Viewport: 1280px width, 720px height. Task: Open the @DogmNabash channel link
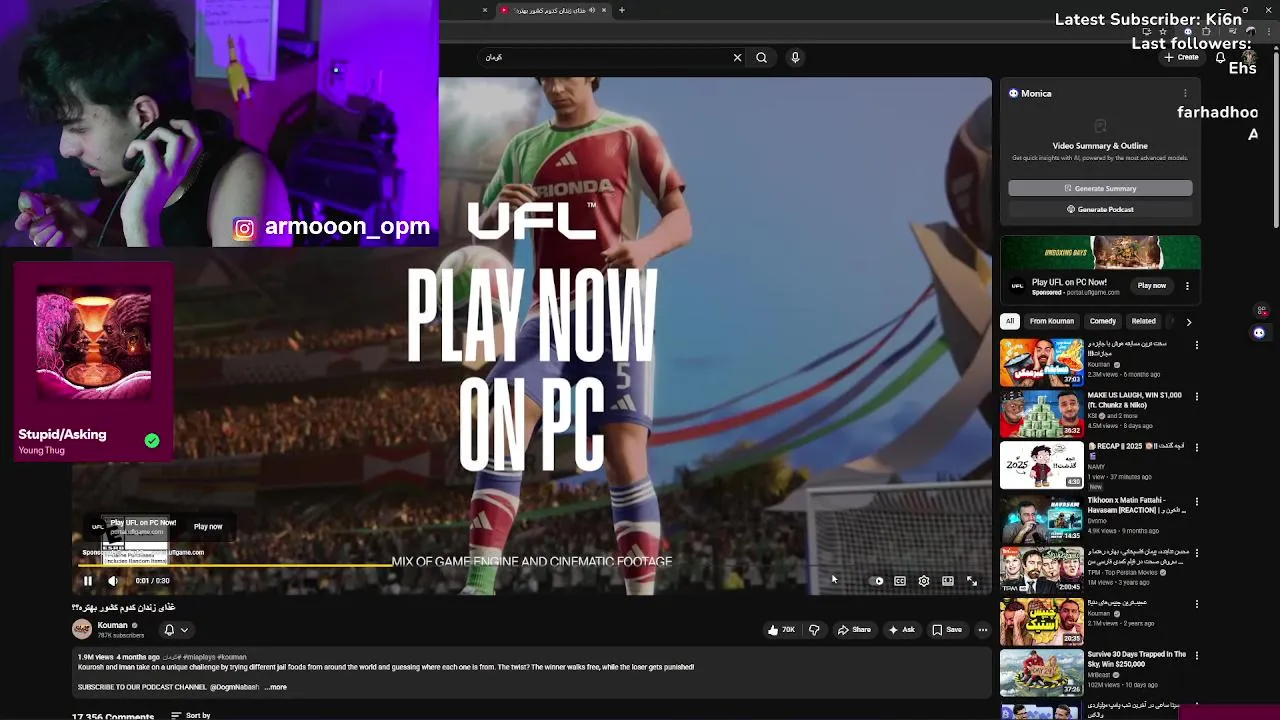click(234, 687)
